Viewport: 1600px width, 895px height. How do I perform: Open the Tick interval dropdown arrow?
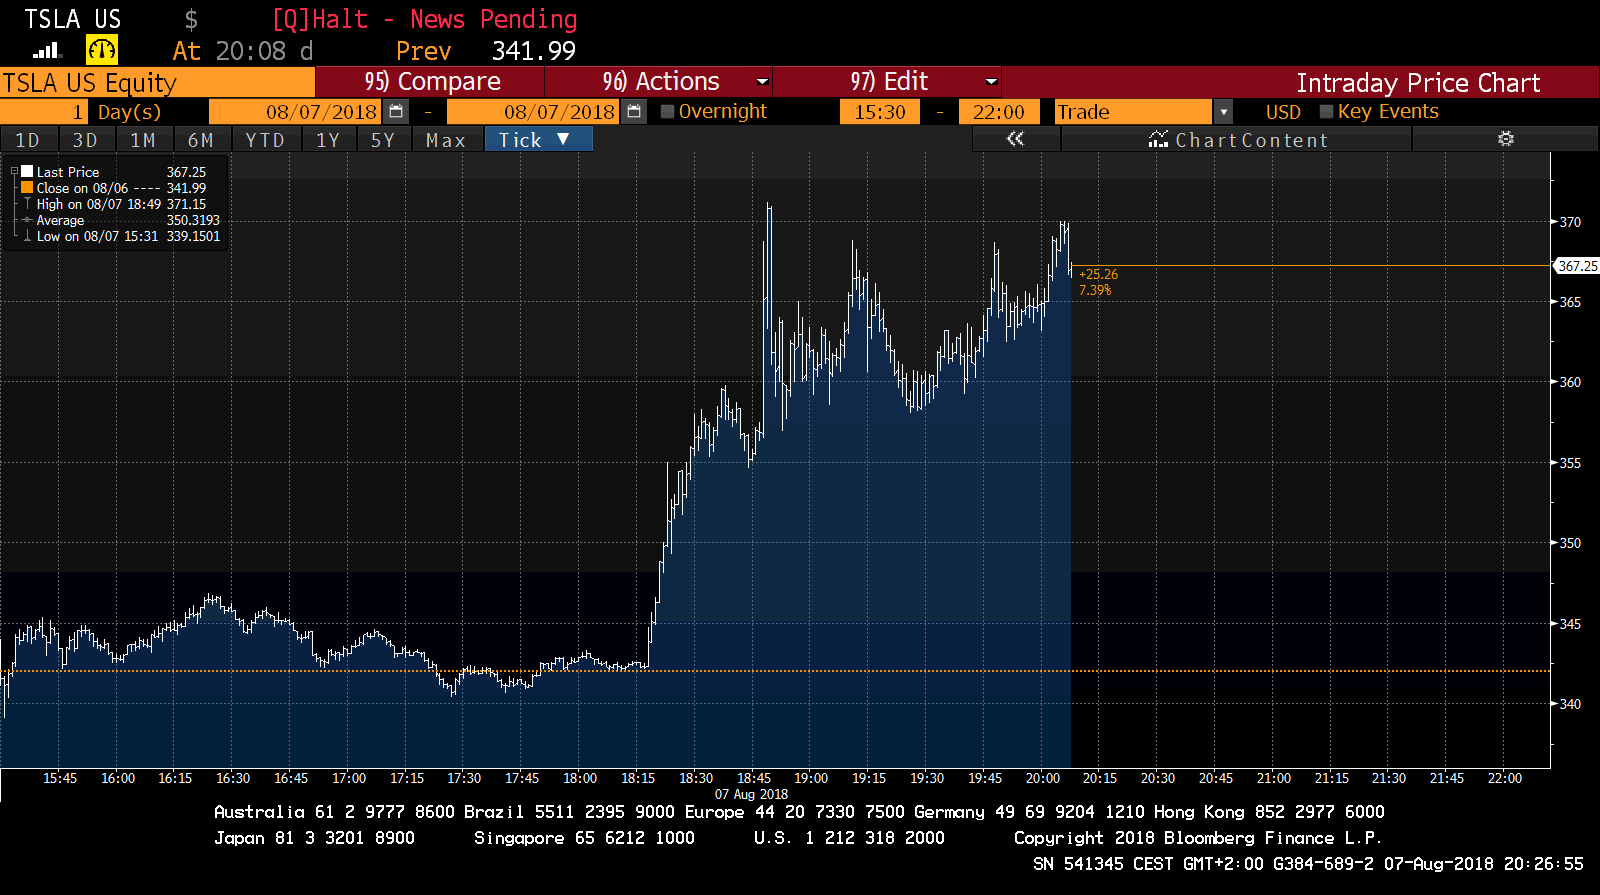click(x=563, y=139)
